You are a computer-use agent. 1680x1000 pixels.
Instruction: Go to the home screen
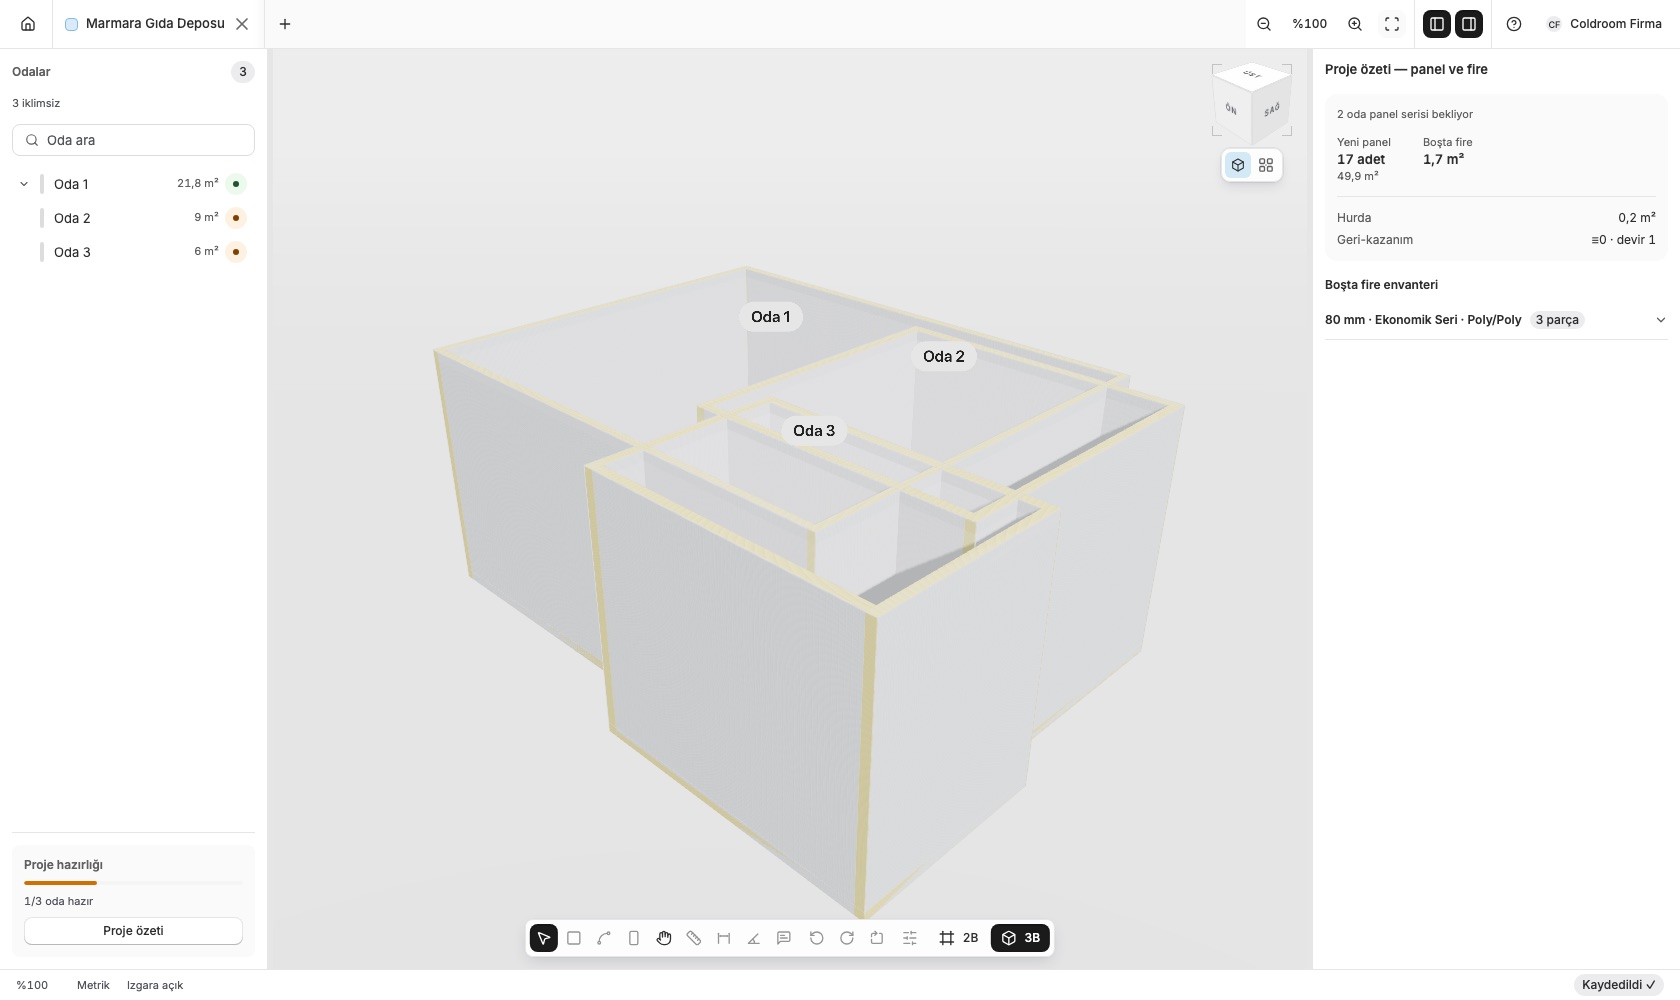28,24
